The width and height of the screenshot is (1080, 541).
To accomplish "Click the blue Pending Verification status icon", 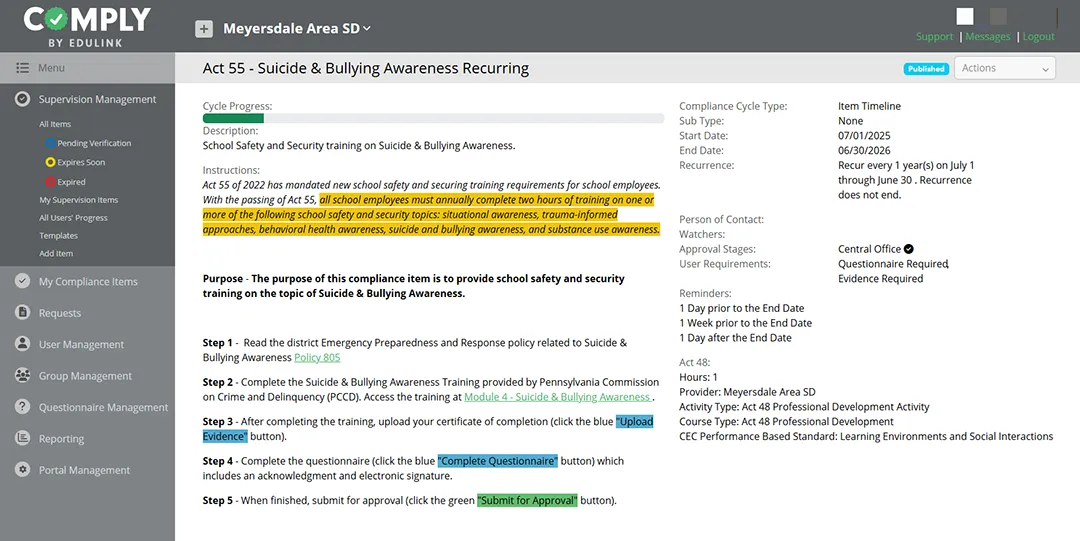I will pyautogui.click(x=50, y=143).
